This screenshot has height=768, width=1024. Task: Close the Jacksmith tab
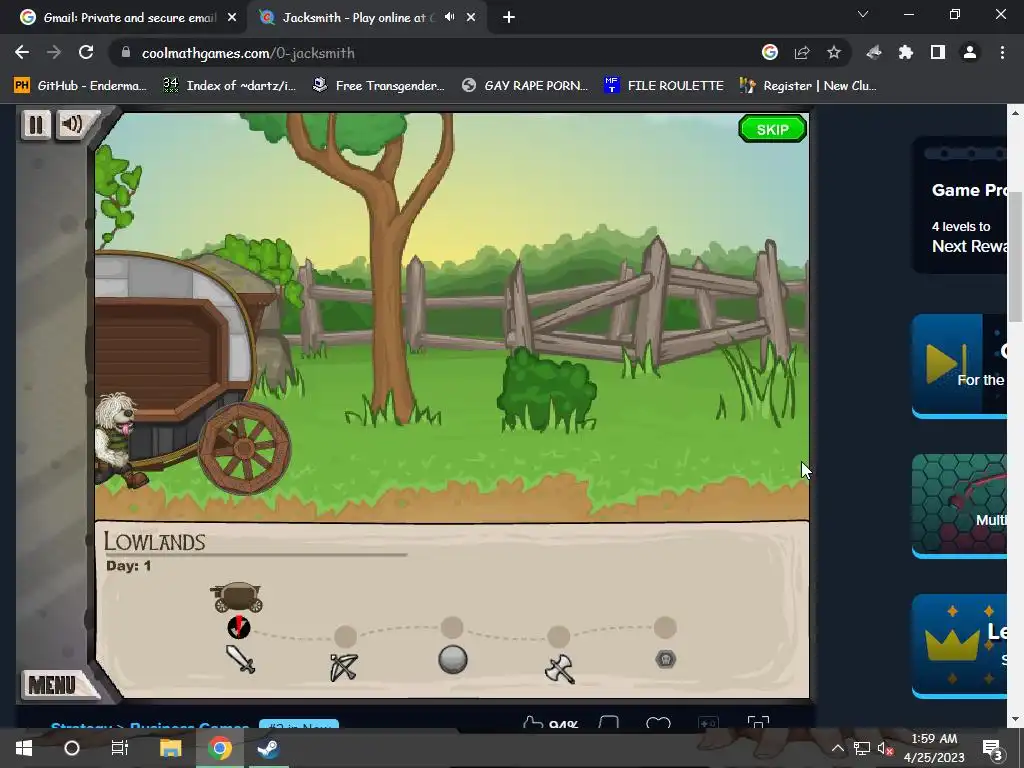tap(471, 18)
